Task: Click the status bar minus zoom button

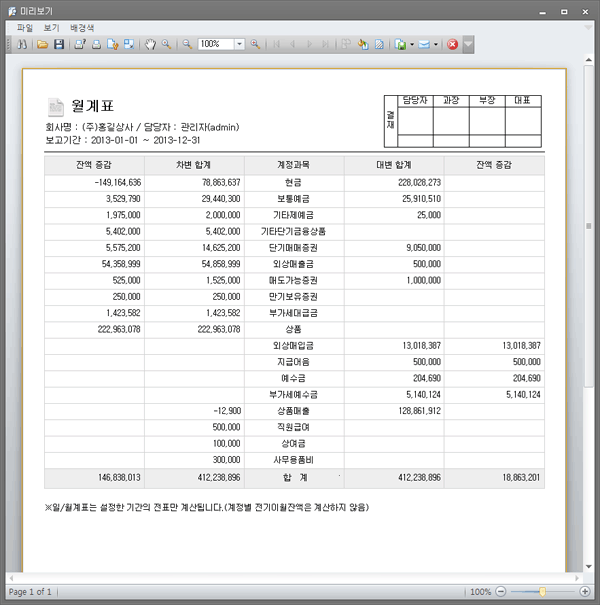Action: [502, 592]
